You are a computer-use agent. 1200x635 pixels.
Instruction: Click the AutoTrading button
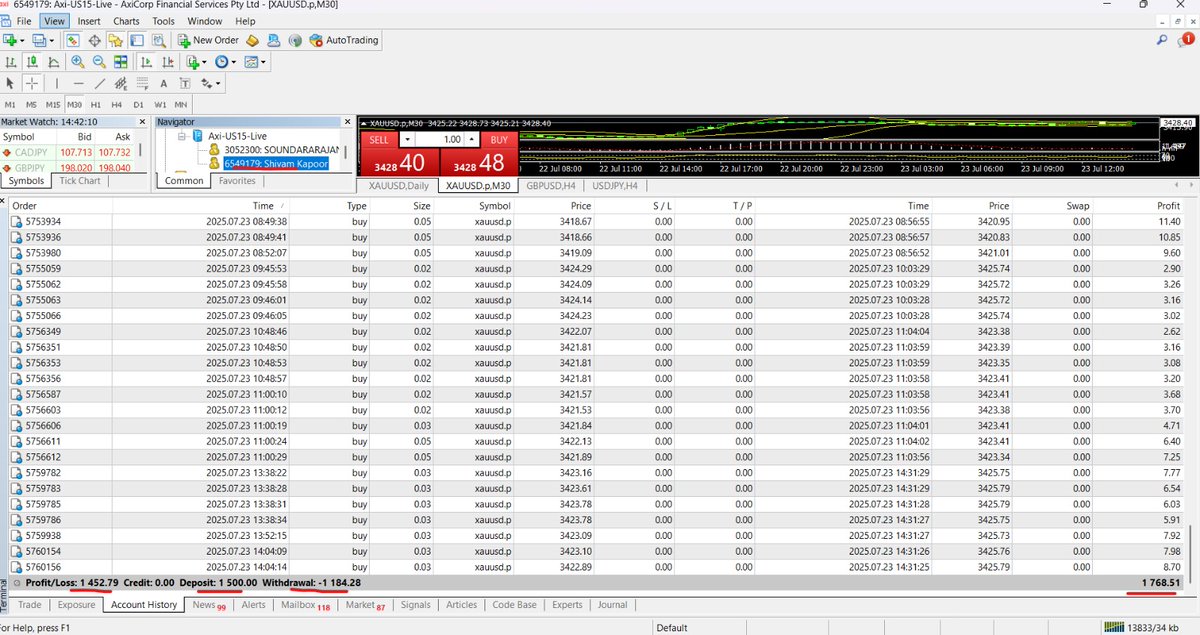tap(344, 40)
